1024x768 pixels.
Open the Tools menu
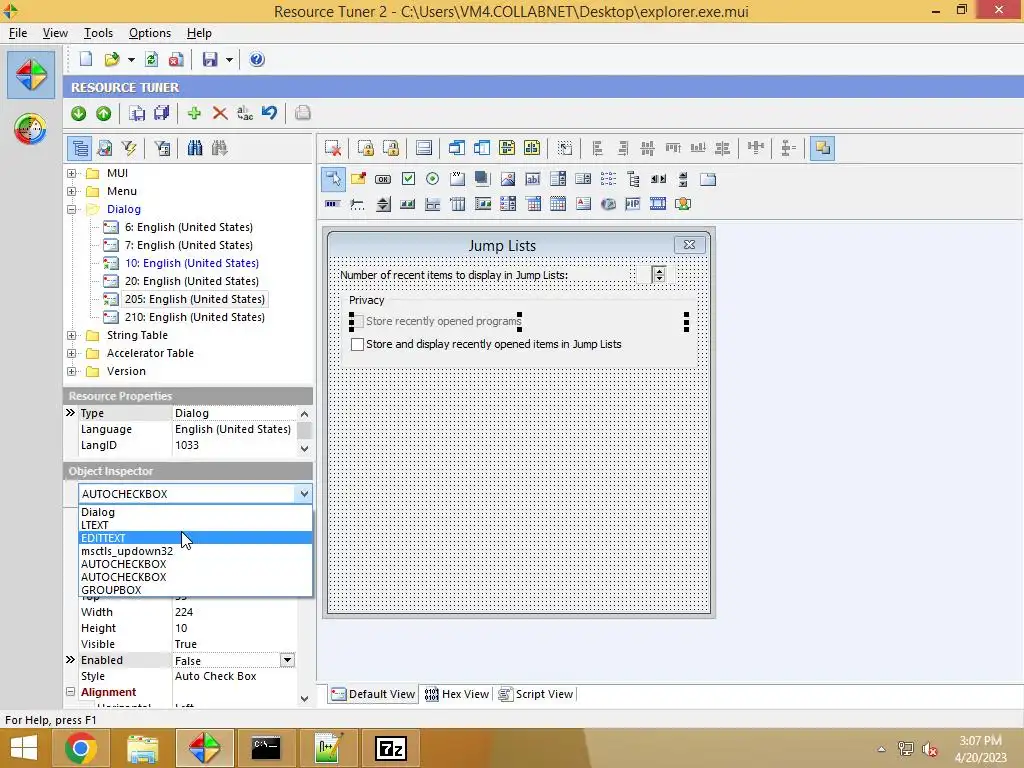tap(99, 33)
